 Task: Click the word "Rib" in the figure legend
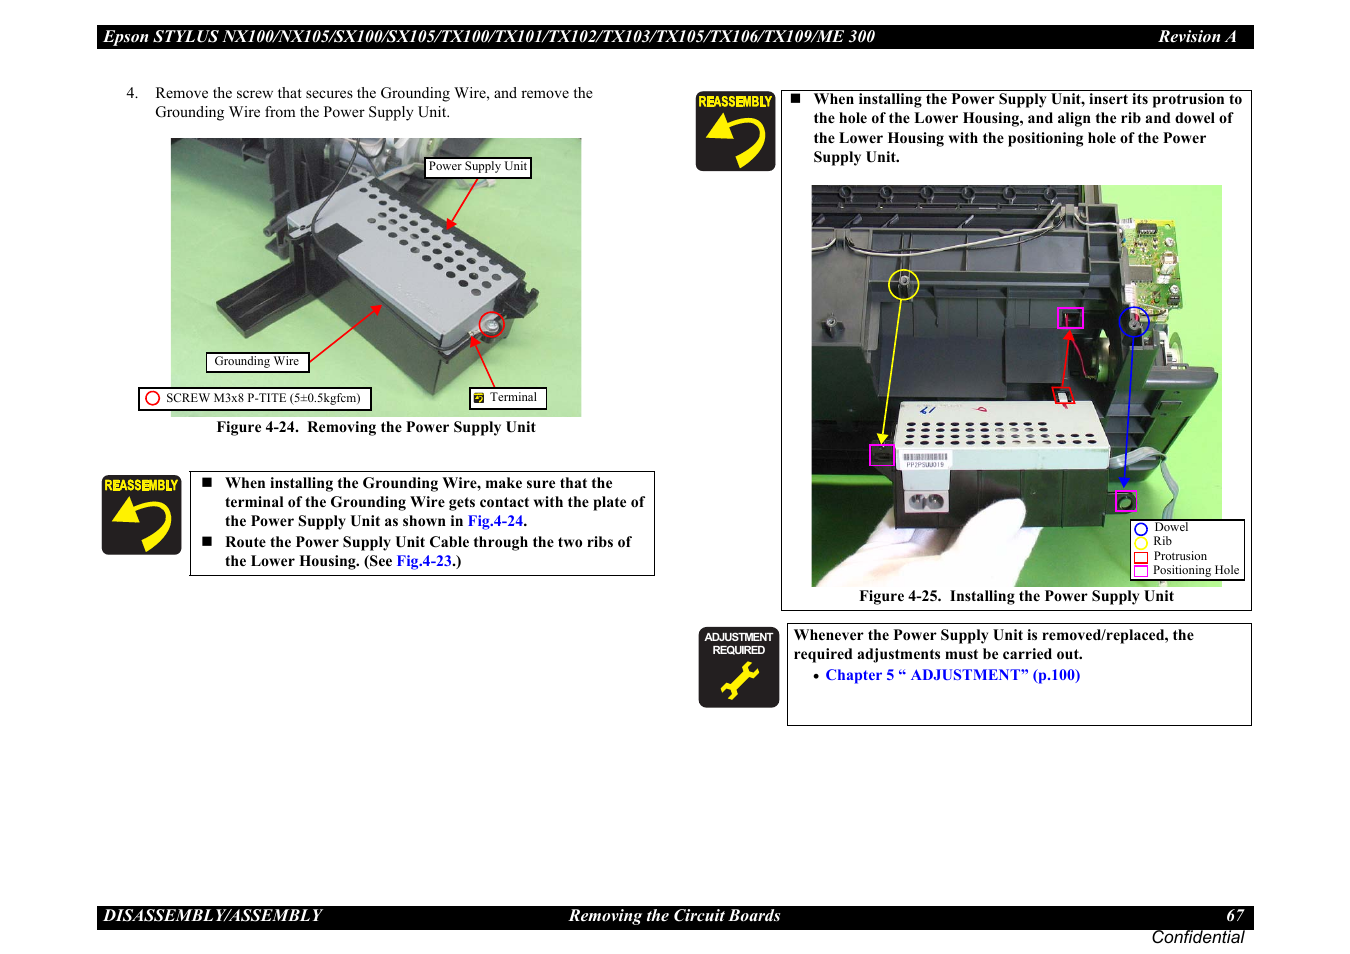tap(1162, 541)
